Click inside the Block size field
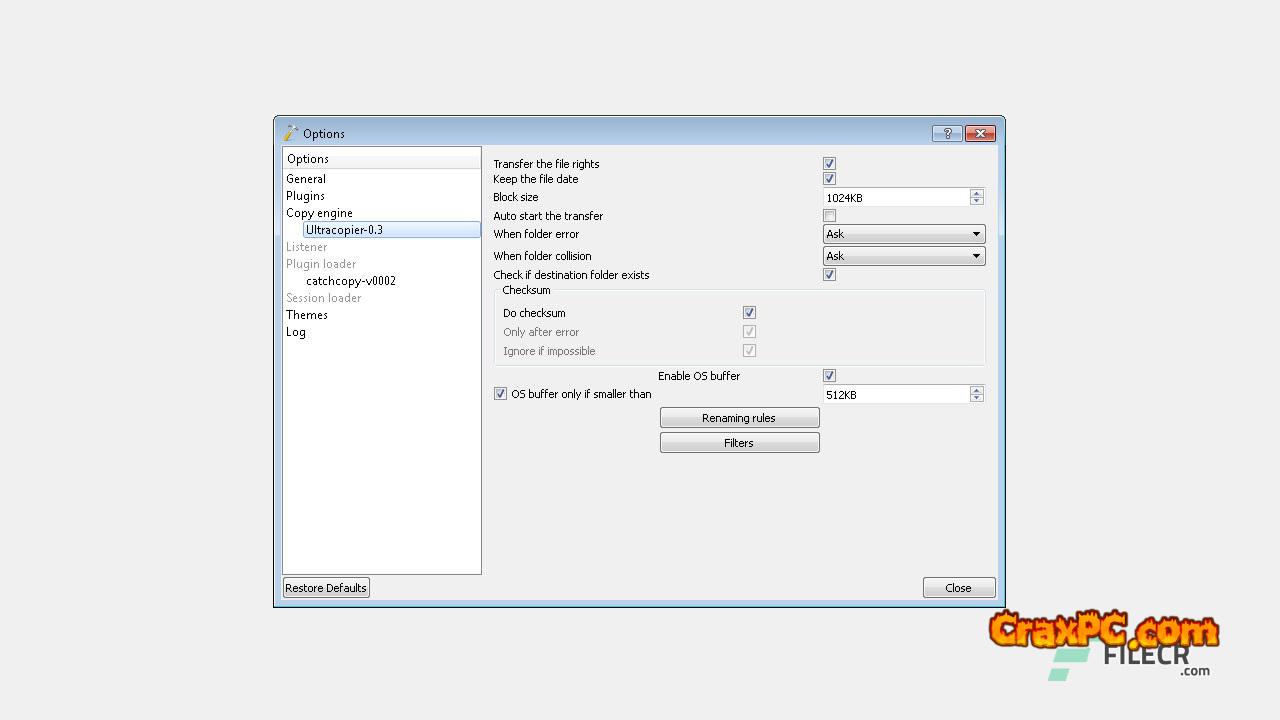This screenshot has width=1280, height=720. click(895, 198)
